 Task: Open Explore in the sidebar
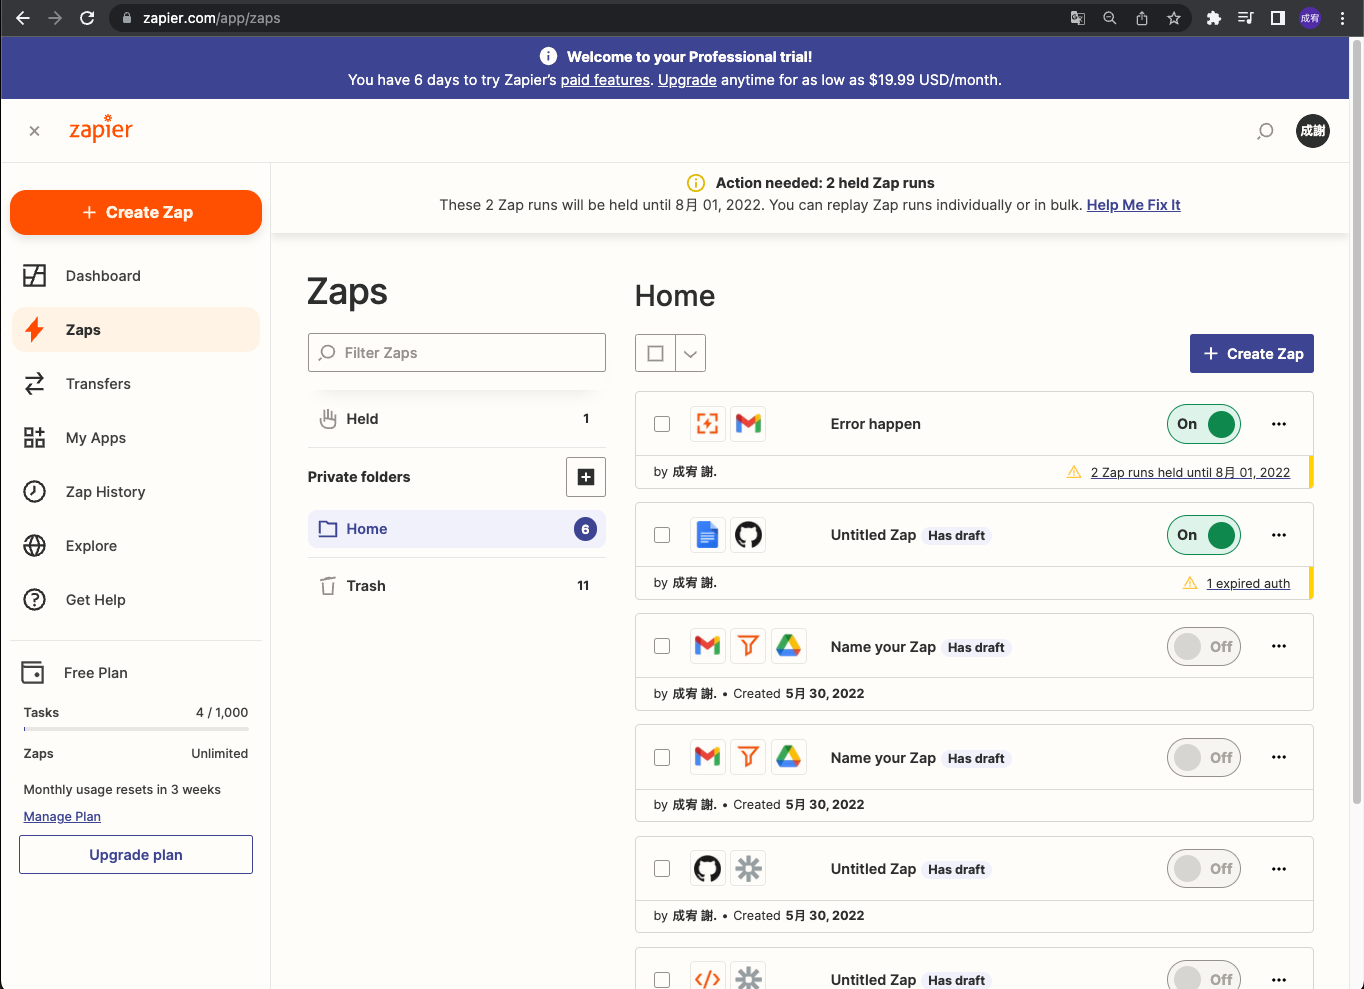[x=136, y=546]
